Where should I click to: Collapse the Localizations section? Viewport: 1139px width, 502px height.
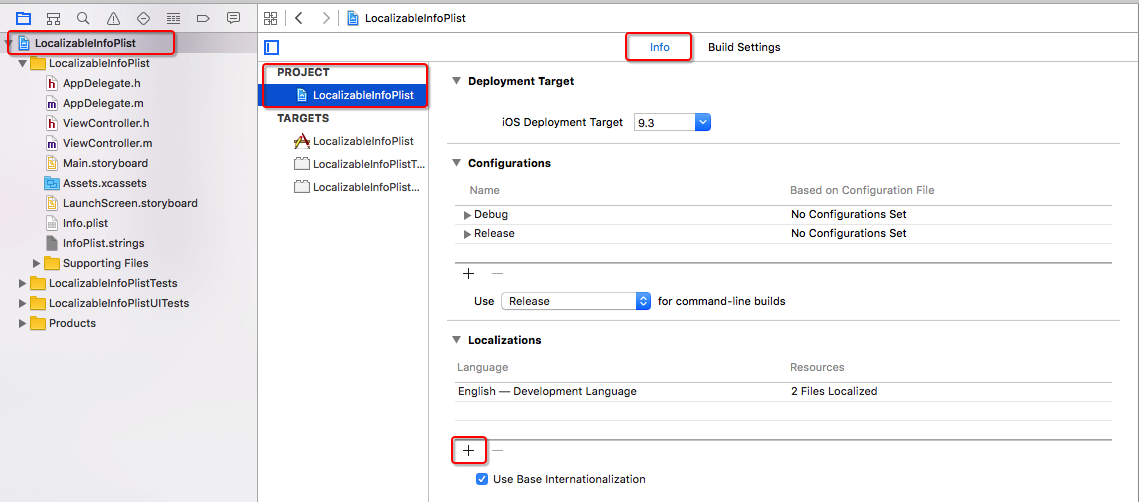coord(457,340)
